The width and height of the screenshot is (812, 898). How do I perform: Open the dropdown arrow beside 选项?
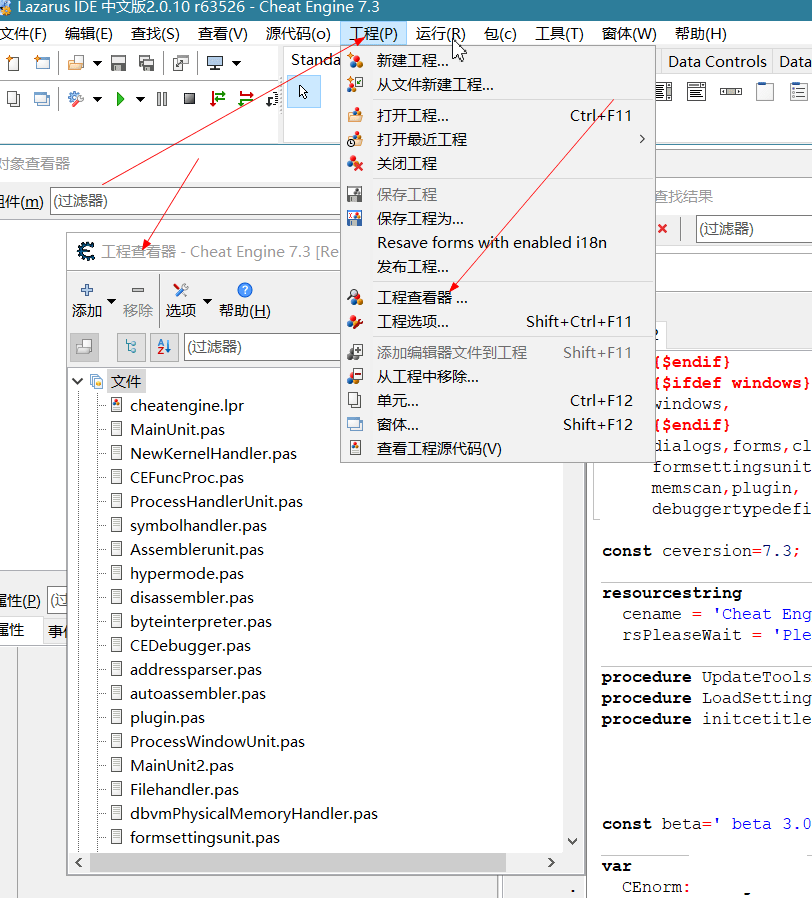207,301
